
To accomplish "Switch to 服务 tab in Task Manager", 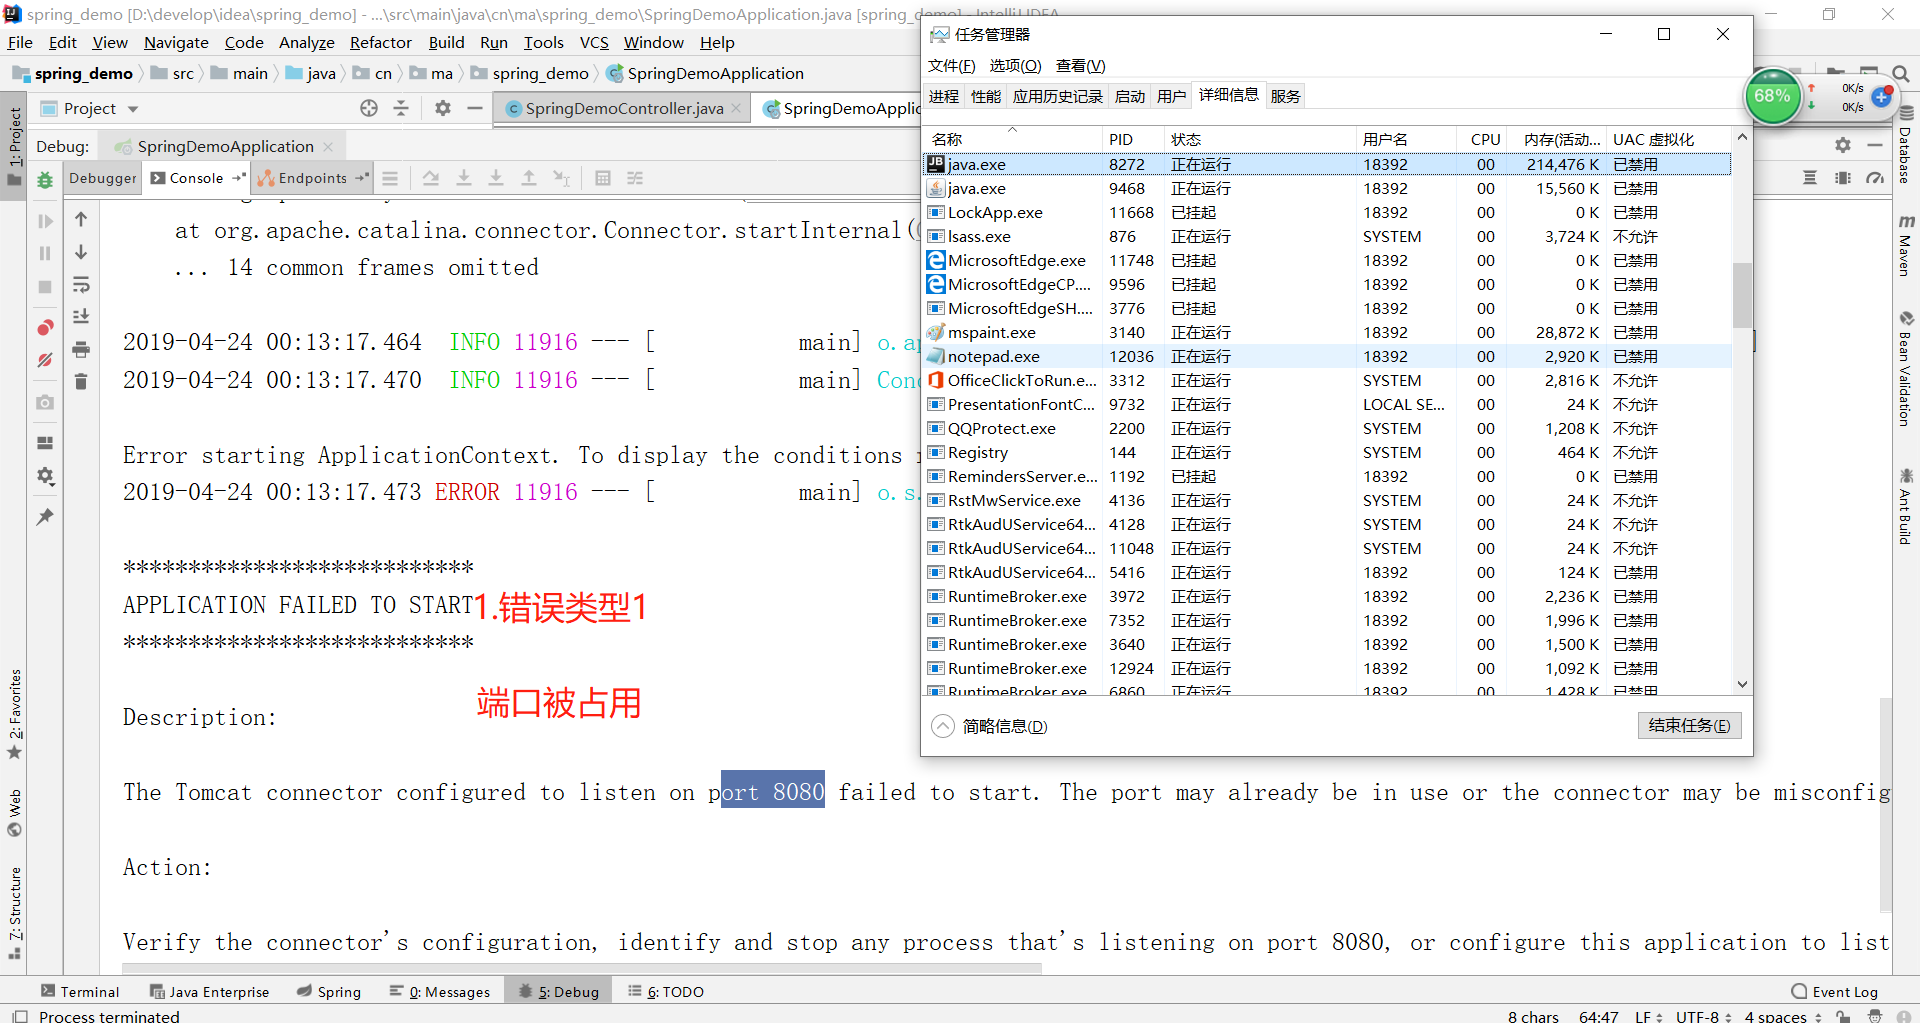I will click(1285, 96).
